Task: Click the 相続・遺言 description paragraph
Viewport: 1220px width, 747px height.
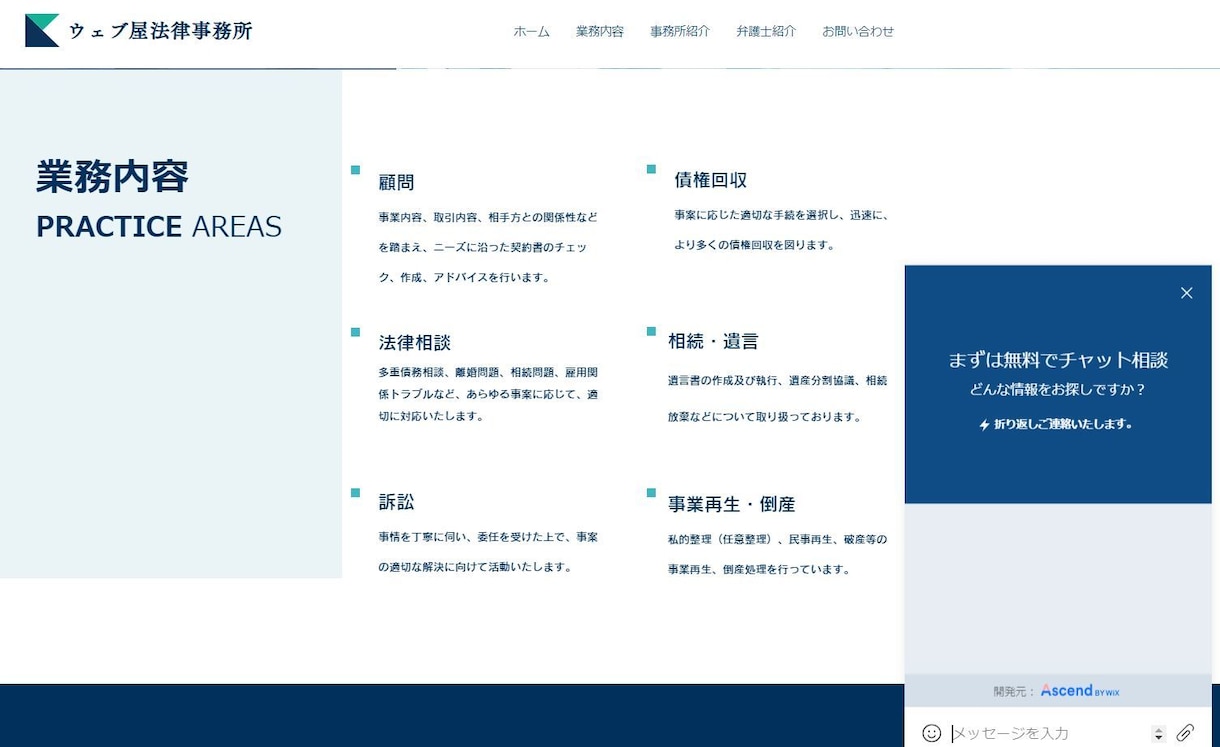Action: point(778,399)
